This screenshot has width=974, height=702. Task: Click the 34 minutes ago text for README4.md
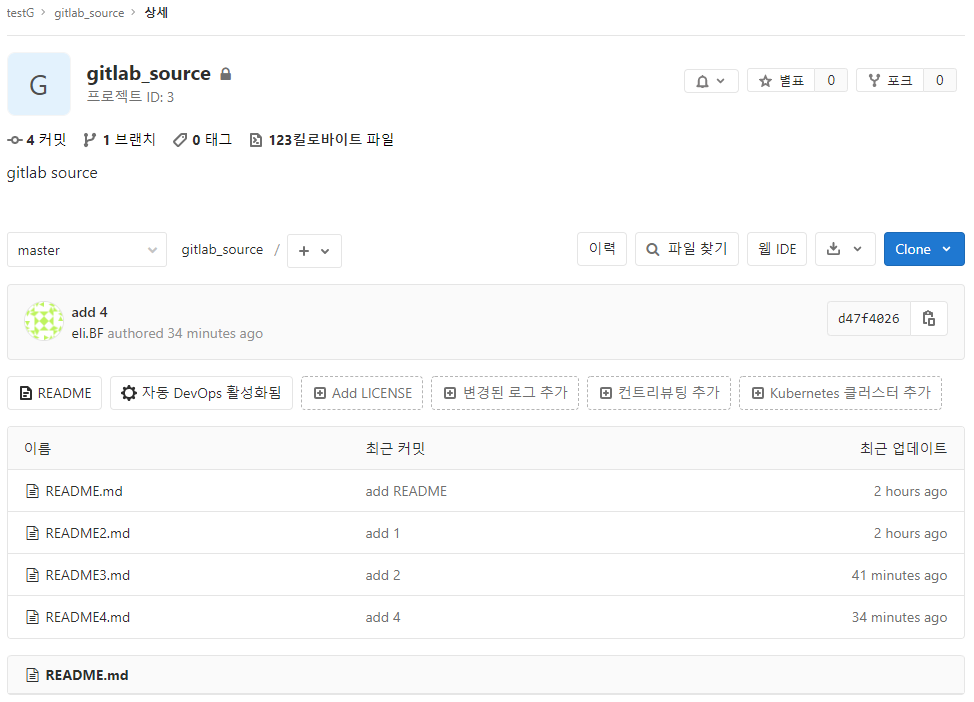[x=899, y=618]
